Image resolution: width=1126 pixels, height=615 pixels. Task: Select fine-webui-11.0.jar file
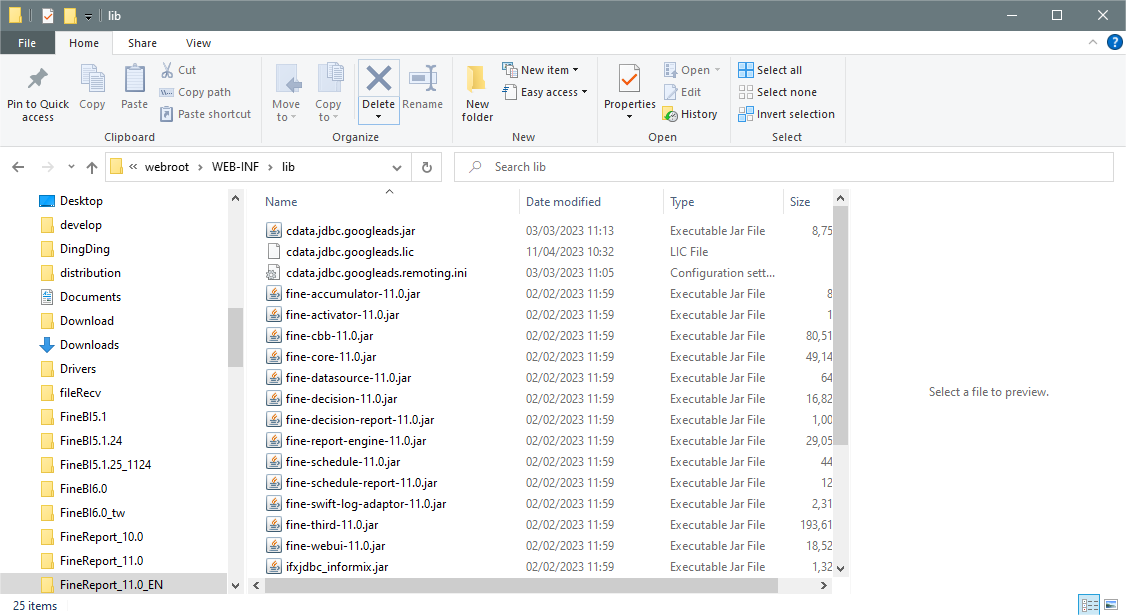click(x=335, y=545)
